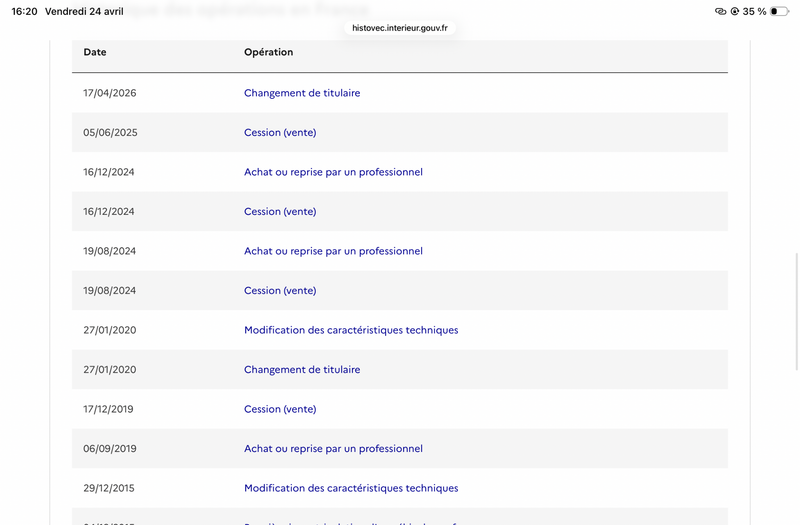Tap the histovec.interieur.gouv.fr address pill
This screenshot has height=525, width=800.
400,28
